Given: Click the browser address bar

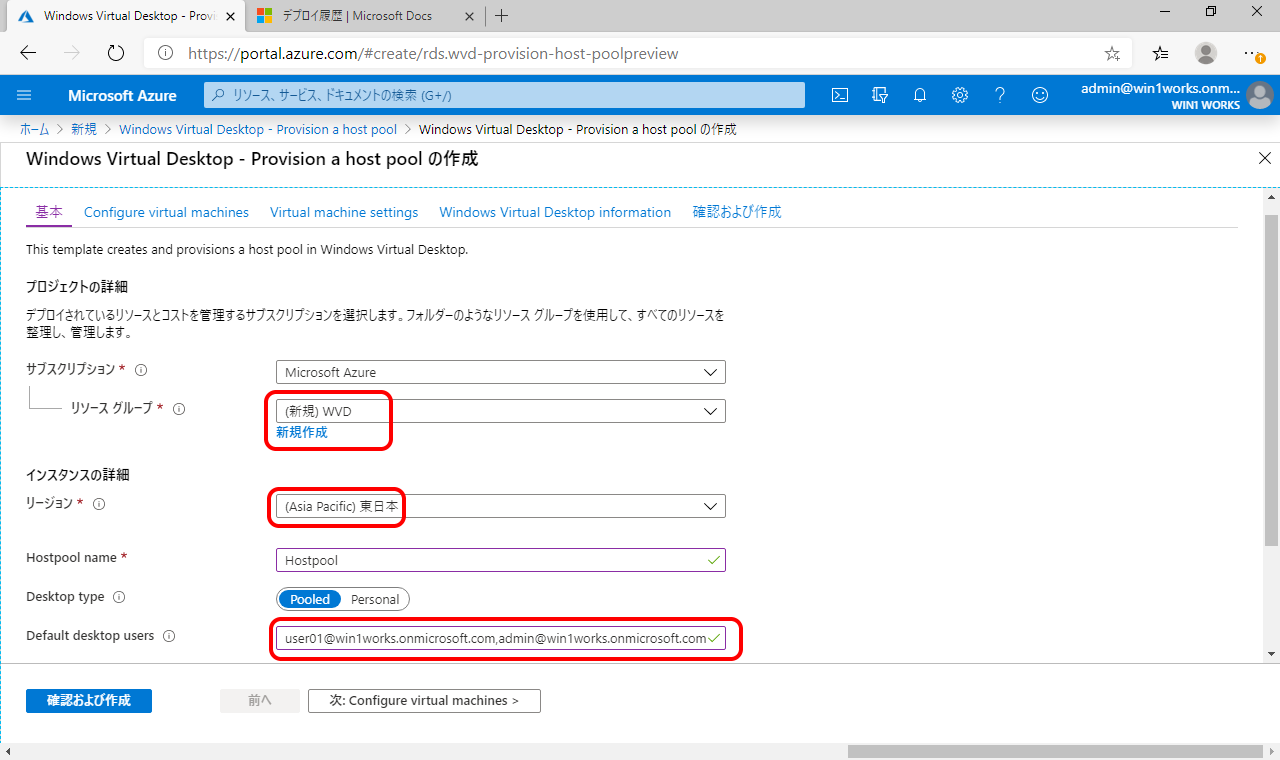Looking at the screenshot, I should [640, 53].
